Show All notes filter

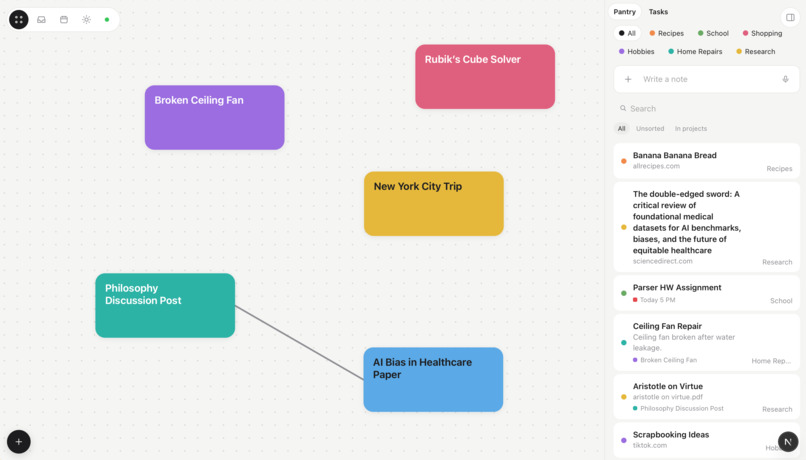pyautogui.click(x=621, y=128)
